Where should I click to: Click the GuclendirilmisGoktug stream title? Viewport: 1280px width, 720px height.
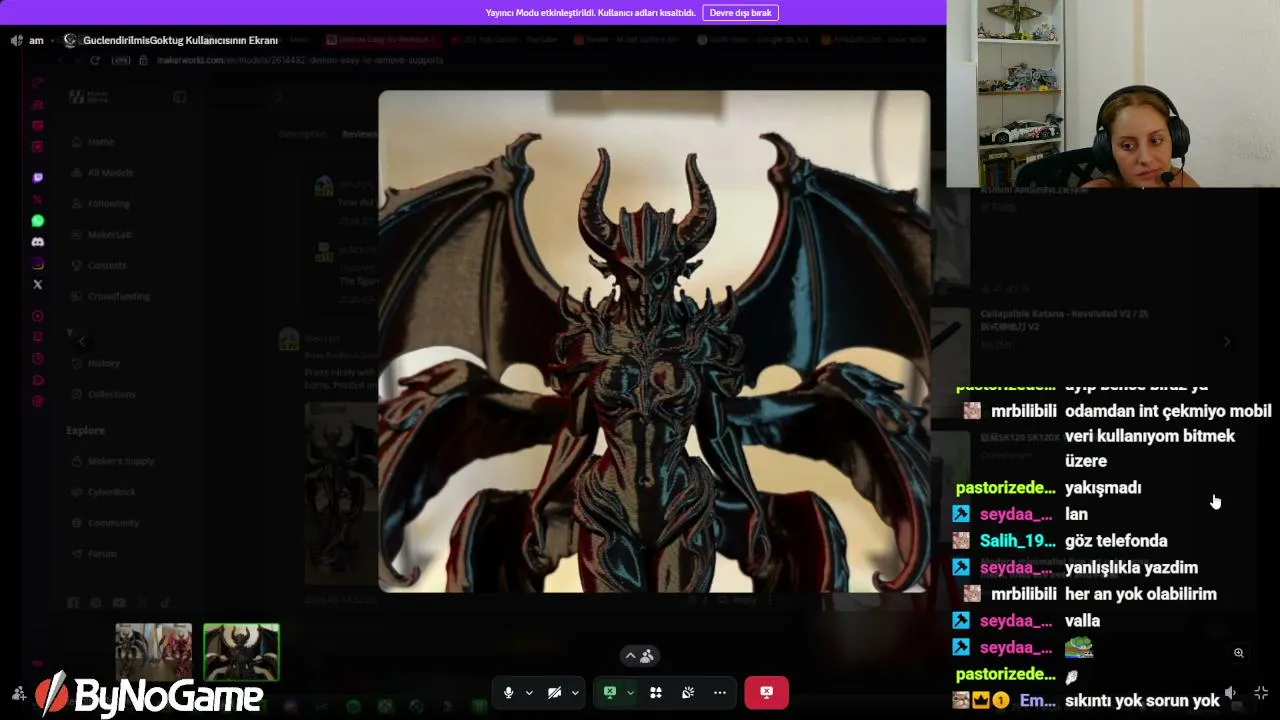[180, 40]
